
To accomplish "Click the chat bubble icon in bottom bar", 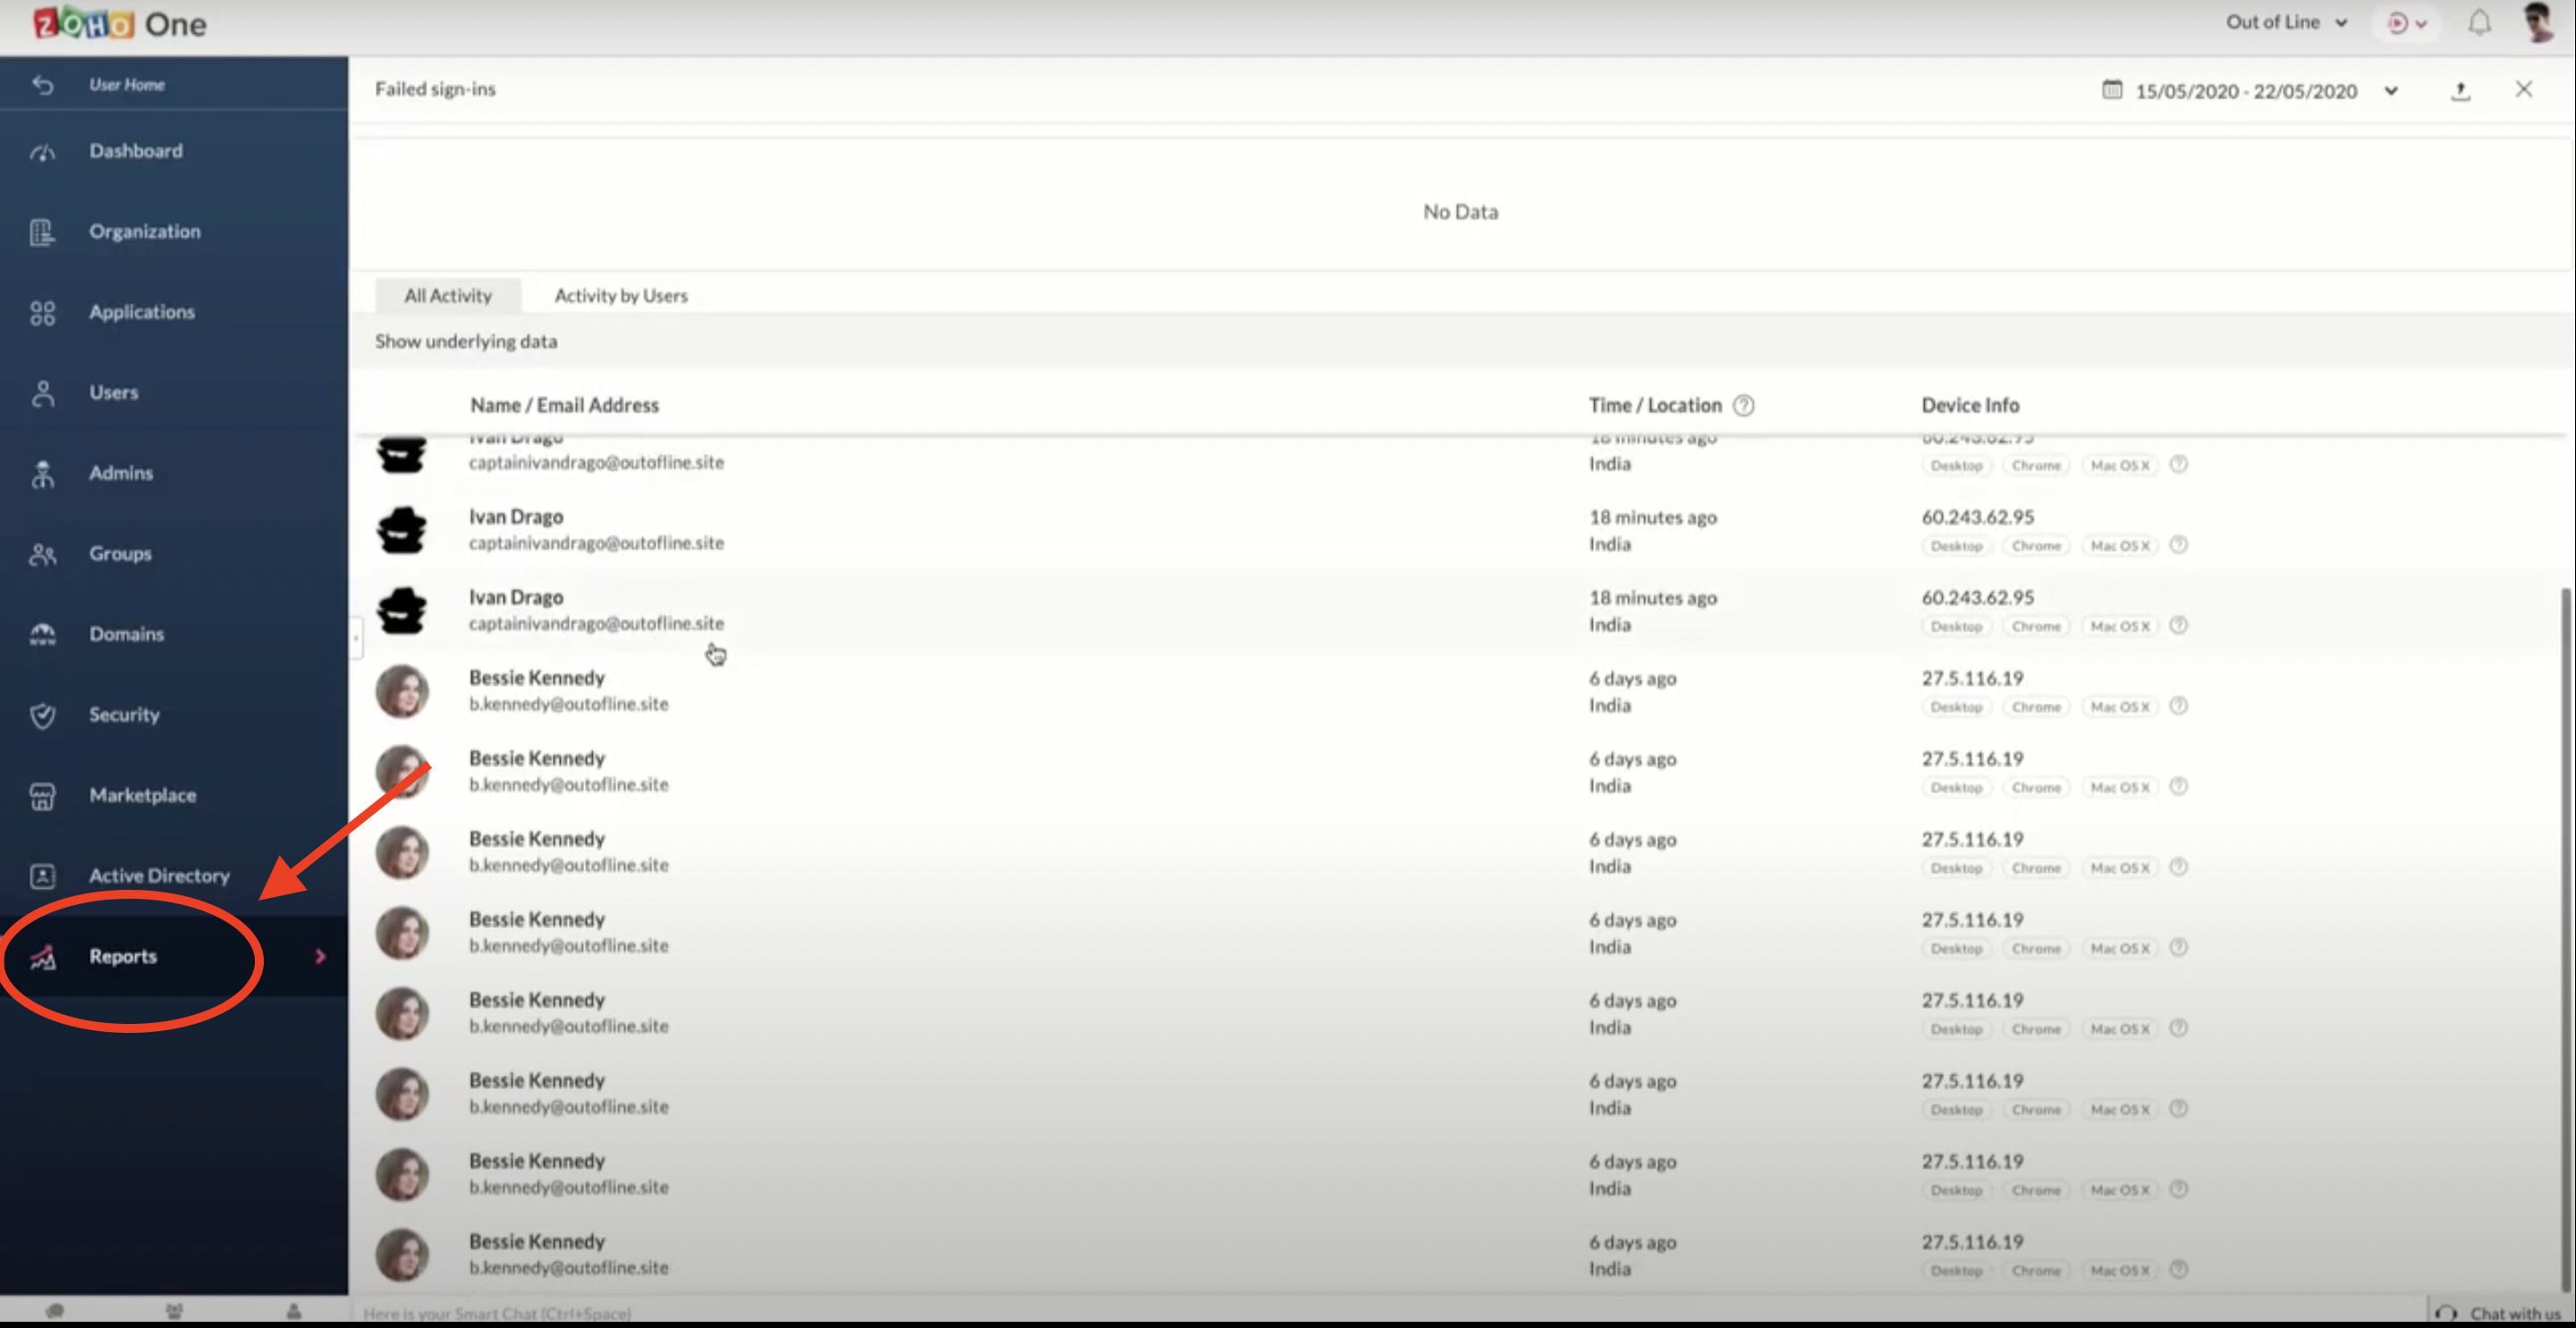I will (x=55, y=1311).
